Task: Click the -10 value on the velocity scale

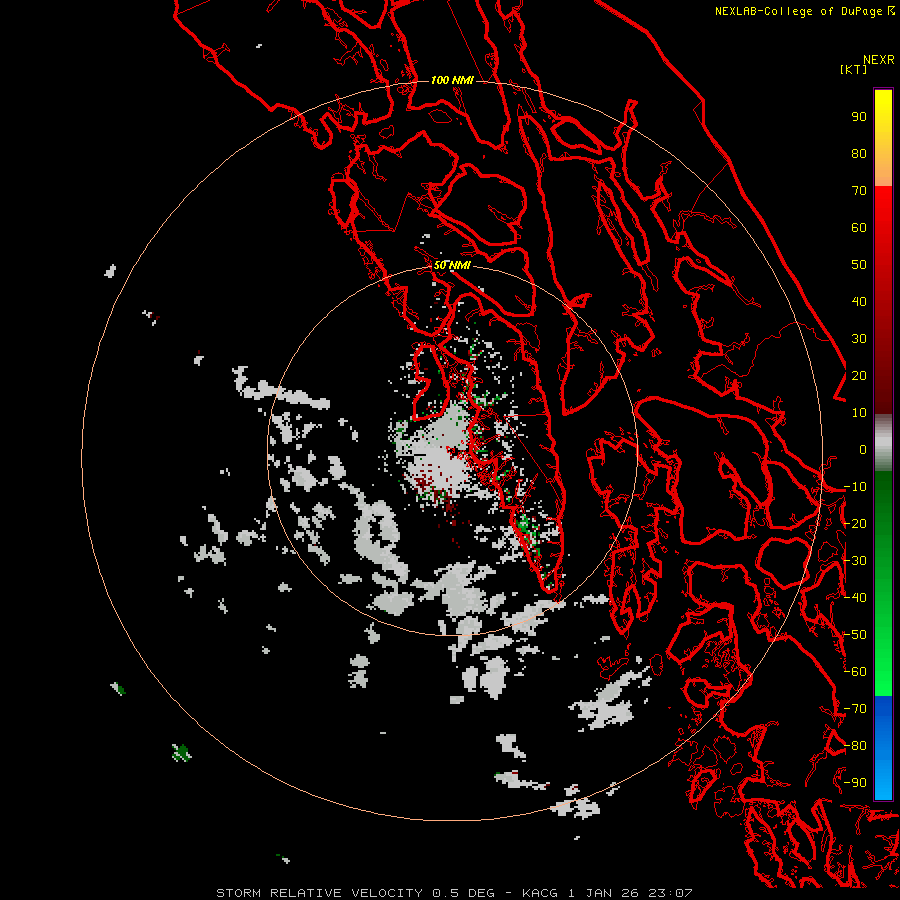Action: 855,487
